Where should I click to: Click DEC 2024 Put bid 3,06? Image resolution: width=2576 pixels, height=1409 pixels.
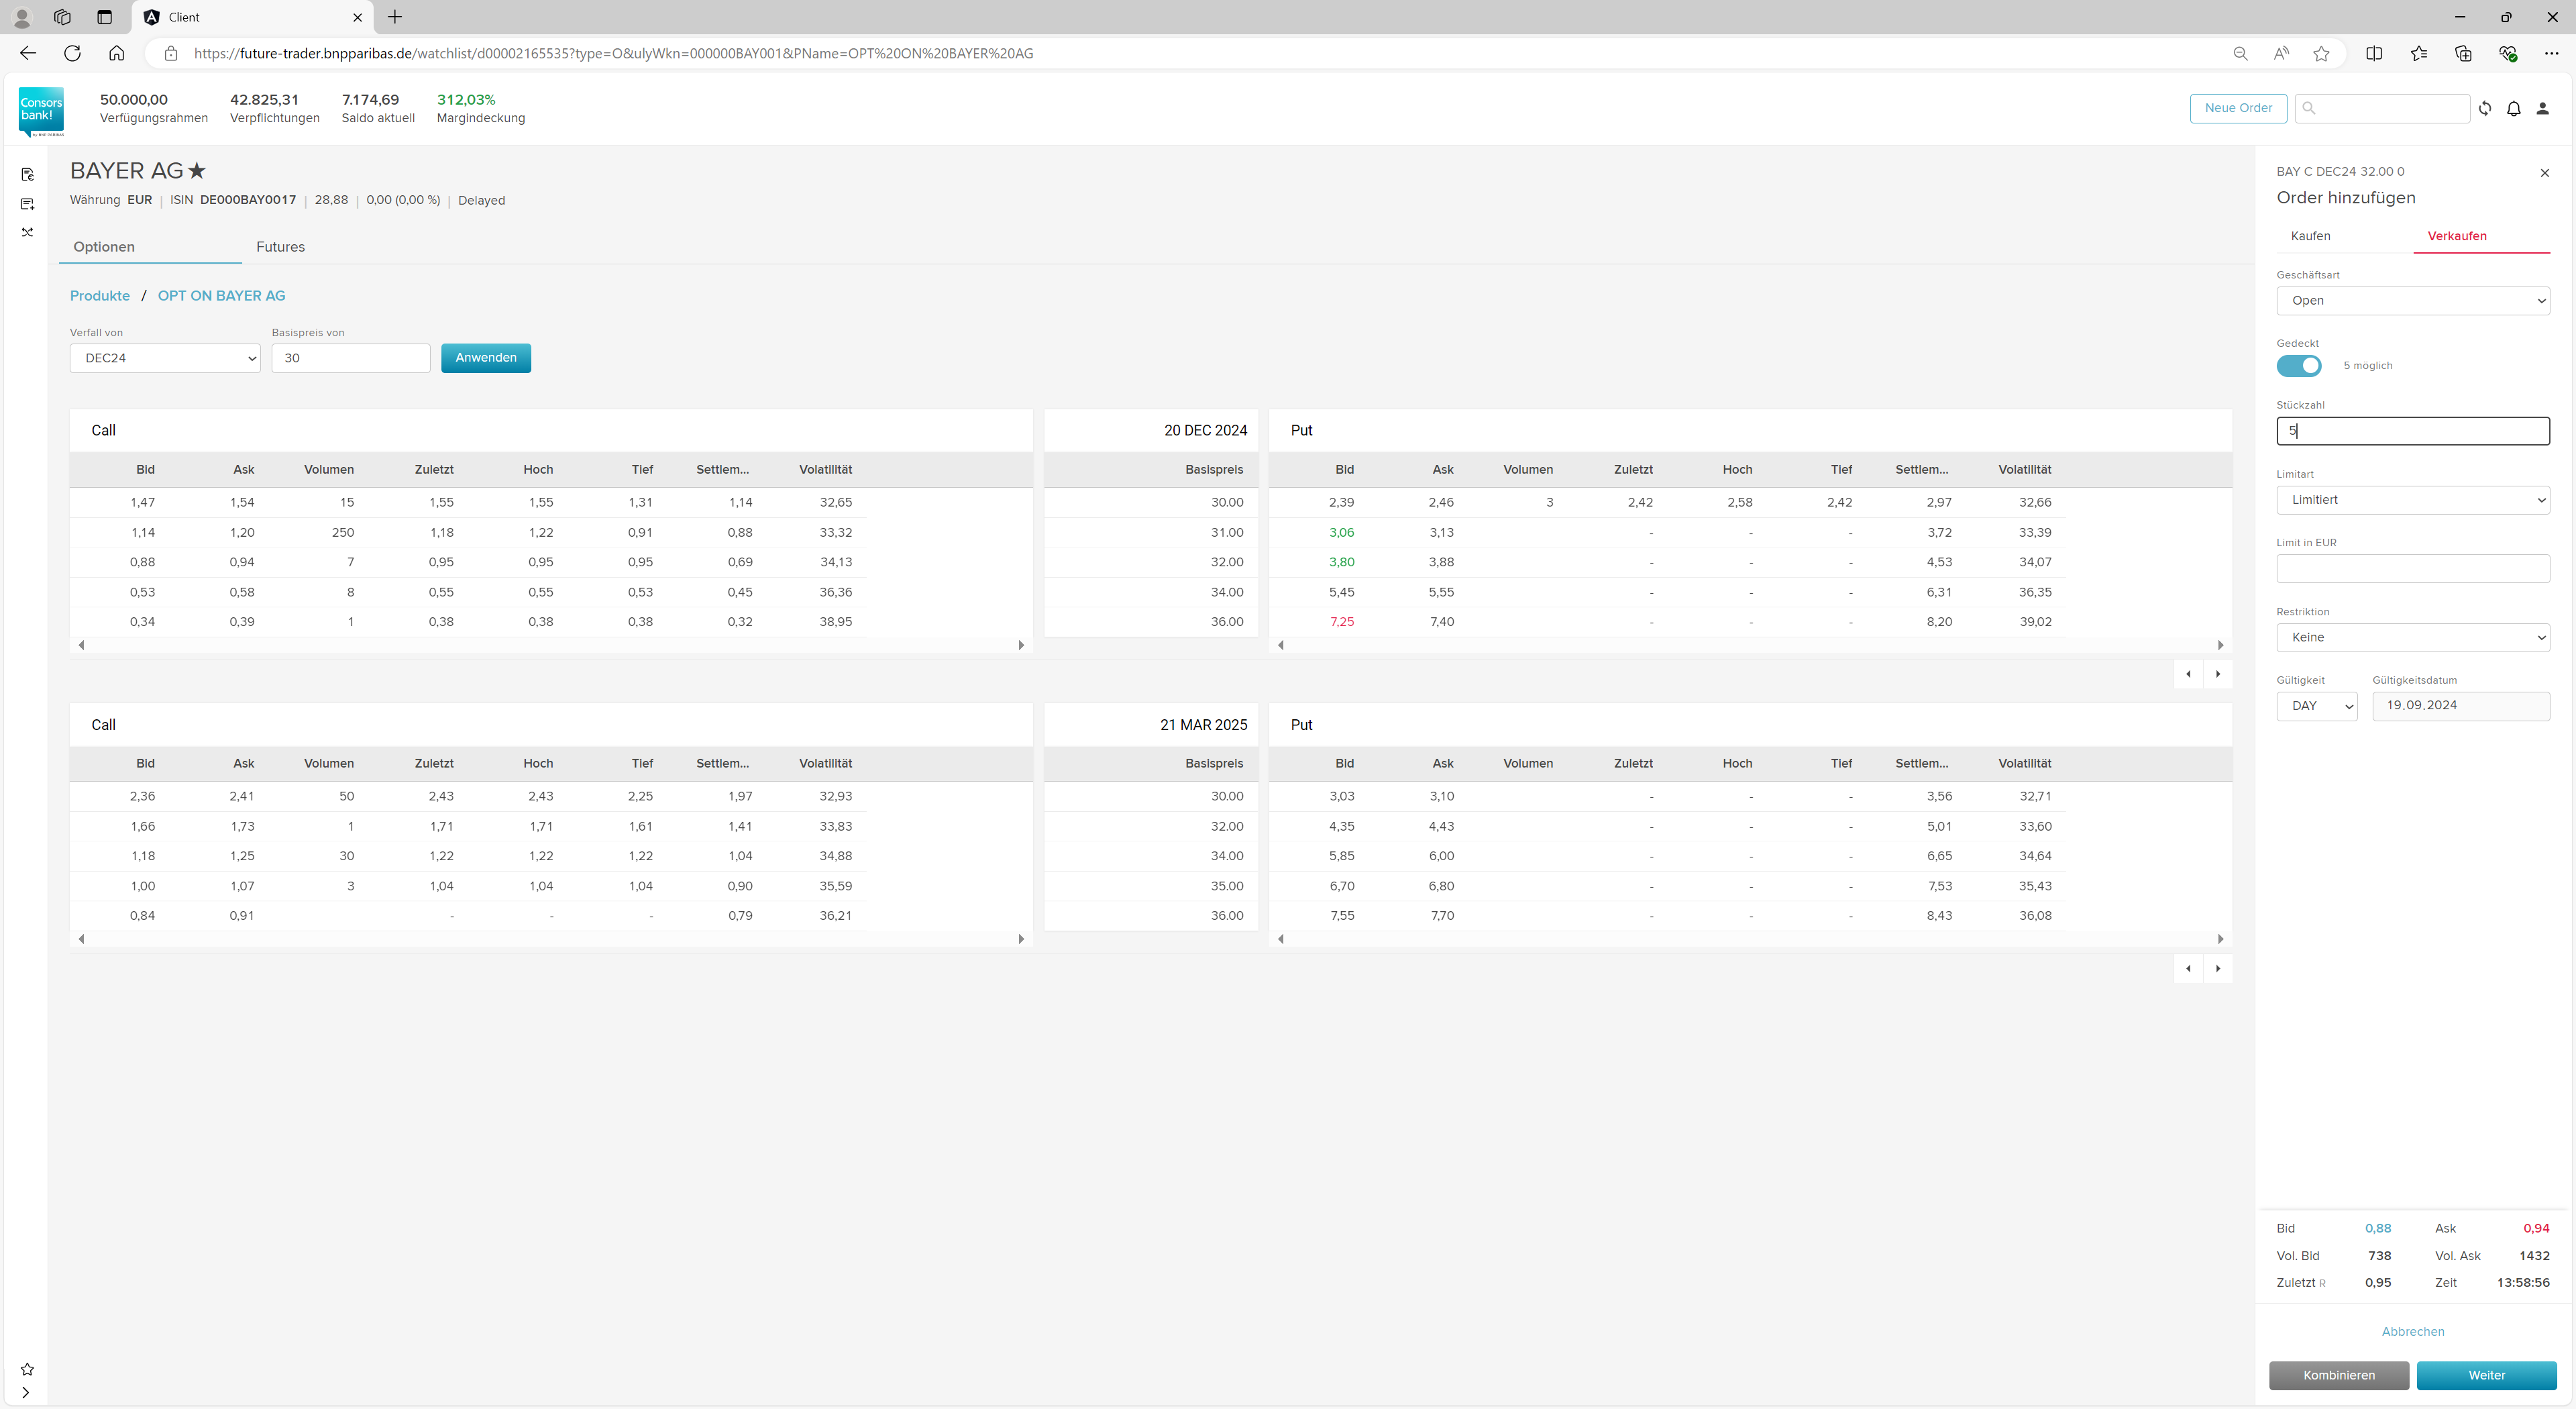tap(1342, 533)
